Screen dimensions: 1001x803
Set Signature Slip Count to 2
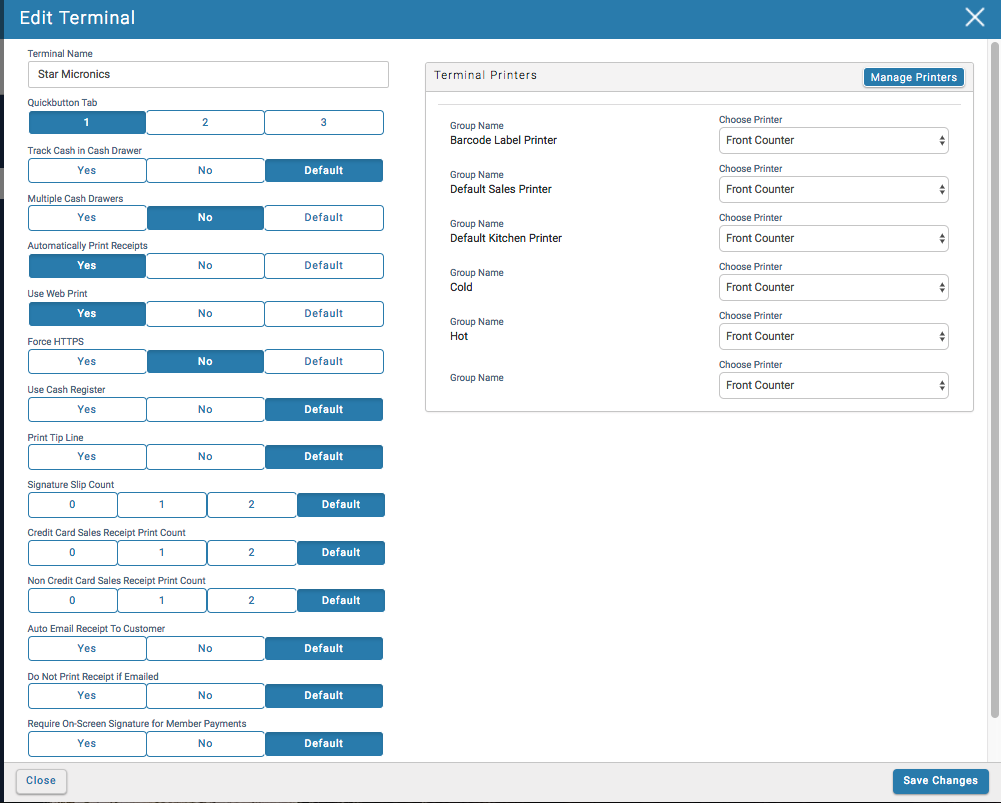[251, 505]
